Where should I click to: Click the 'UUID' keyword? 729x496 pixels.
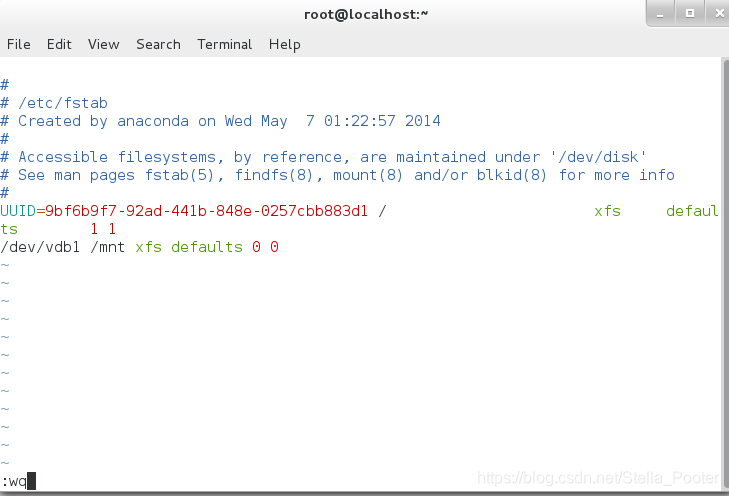(18, 211)
